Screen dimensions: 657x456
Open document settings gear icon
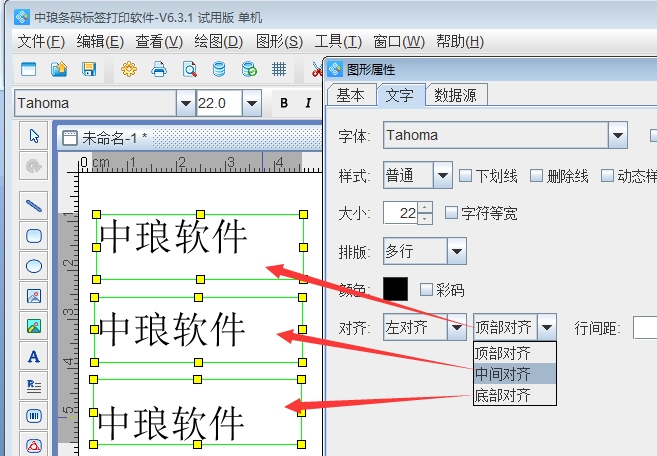(x=128, y=69)
